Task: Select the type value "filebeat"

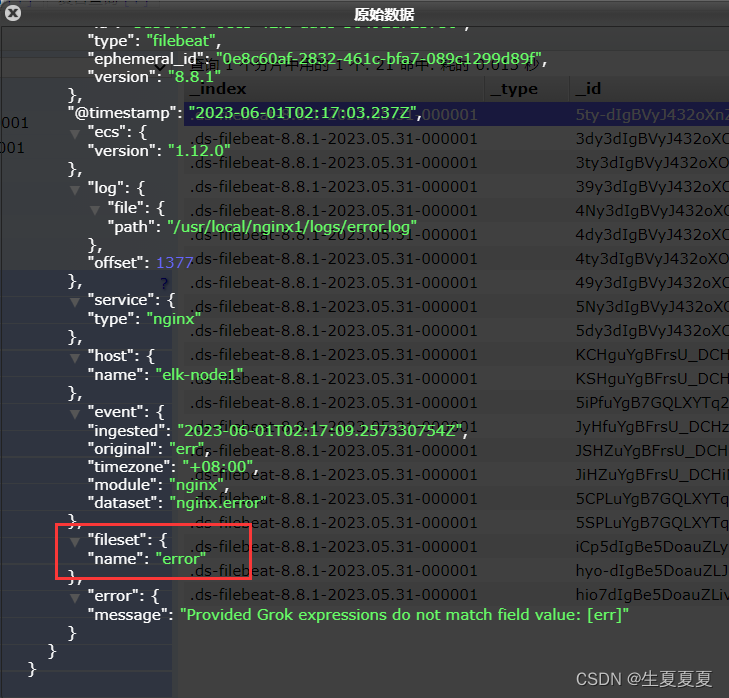Action: pyautogui.click(x=181, y=41)
